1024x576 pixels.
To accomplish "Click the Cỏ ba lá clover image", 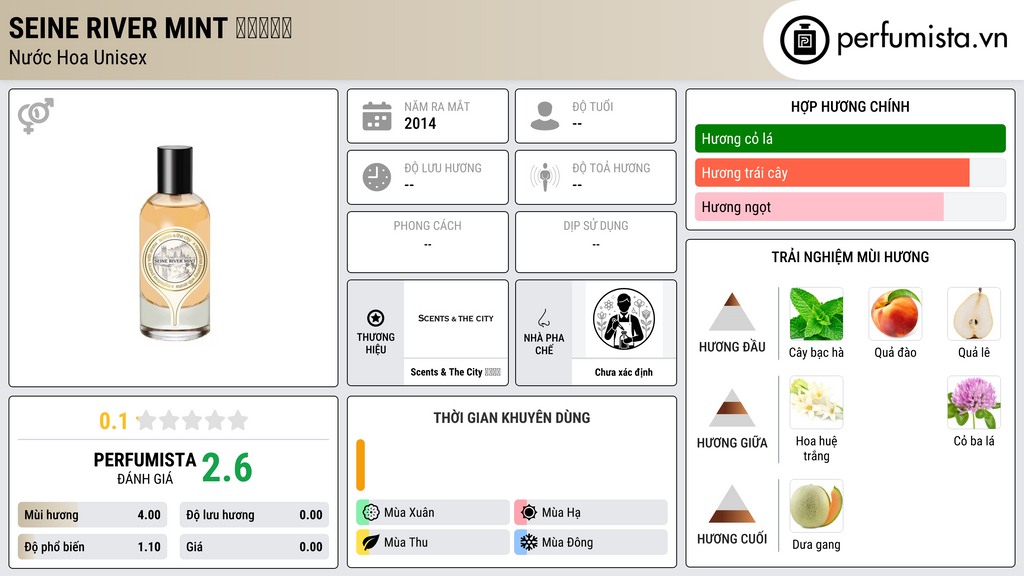I will tap(974, 402).
